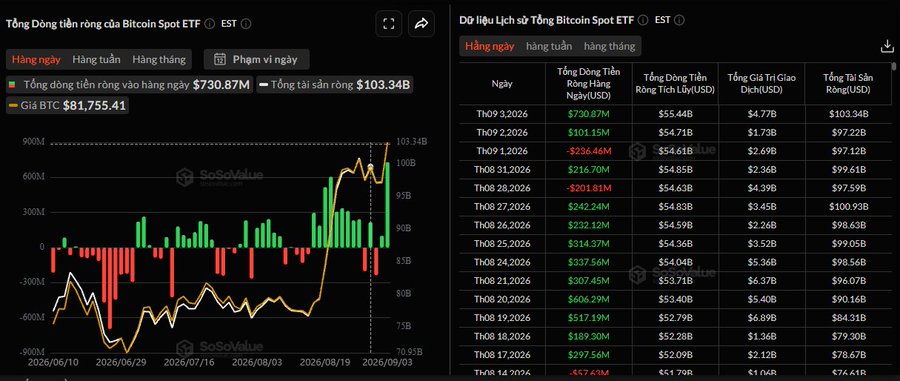Click the $79.30B net assets cell

click(848, 337)
